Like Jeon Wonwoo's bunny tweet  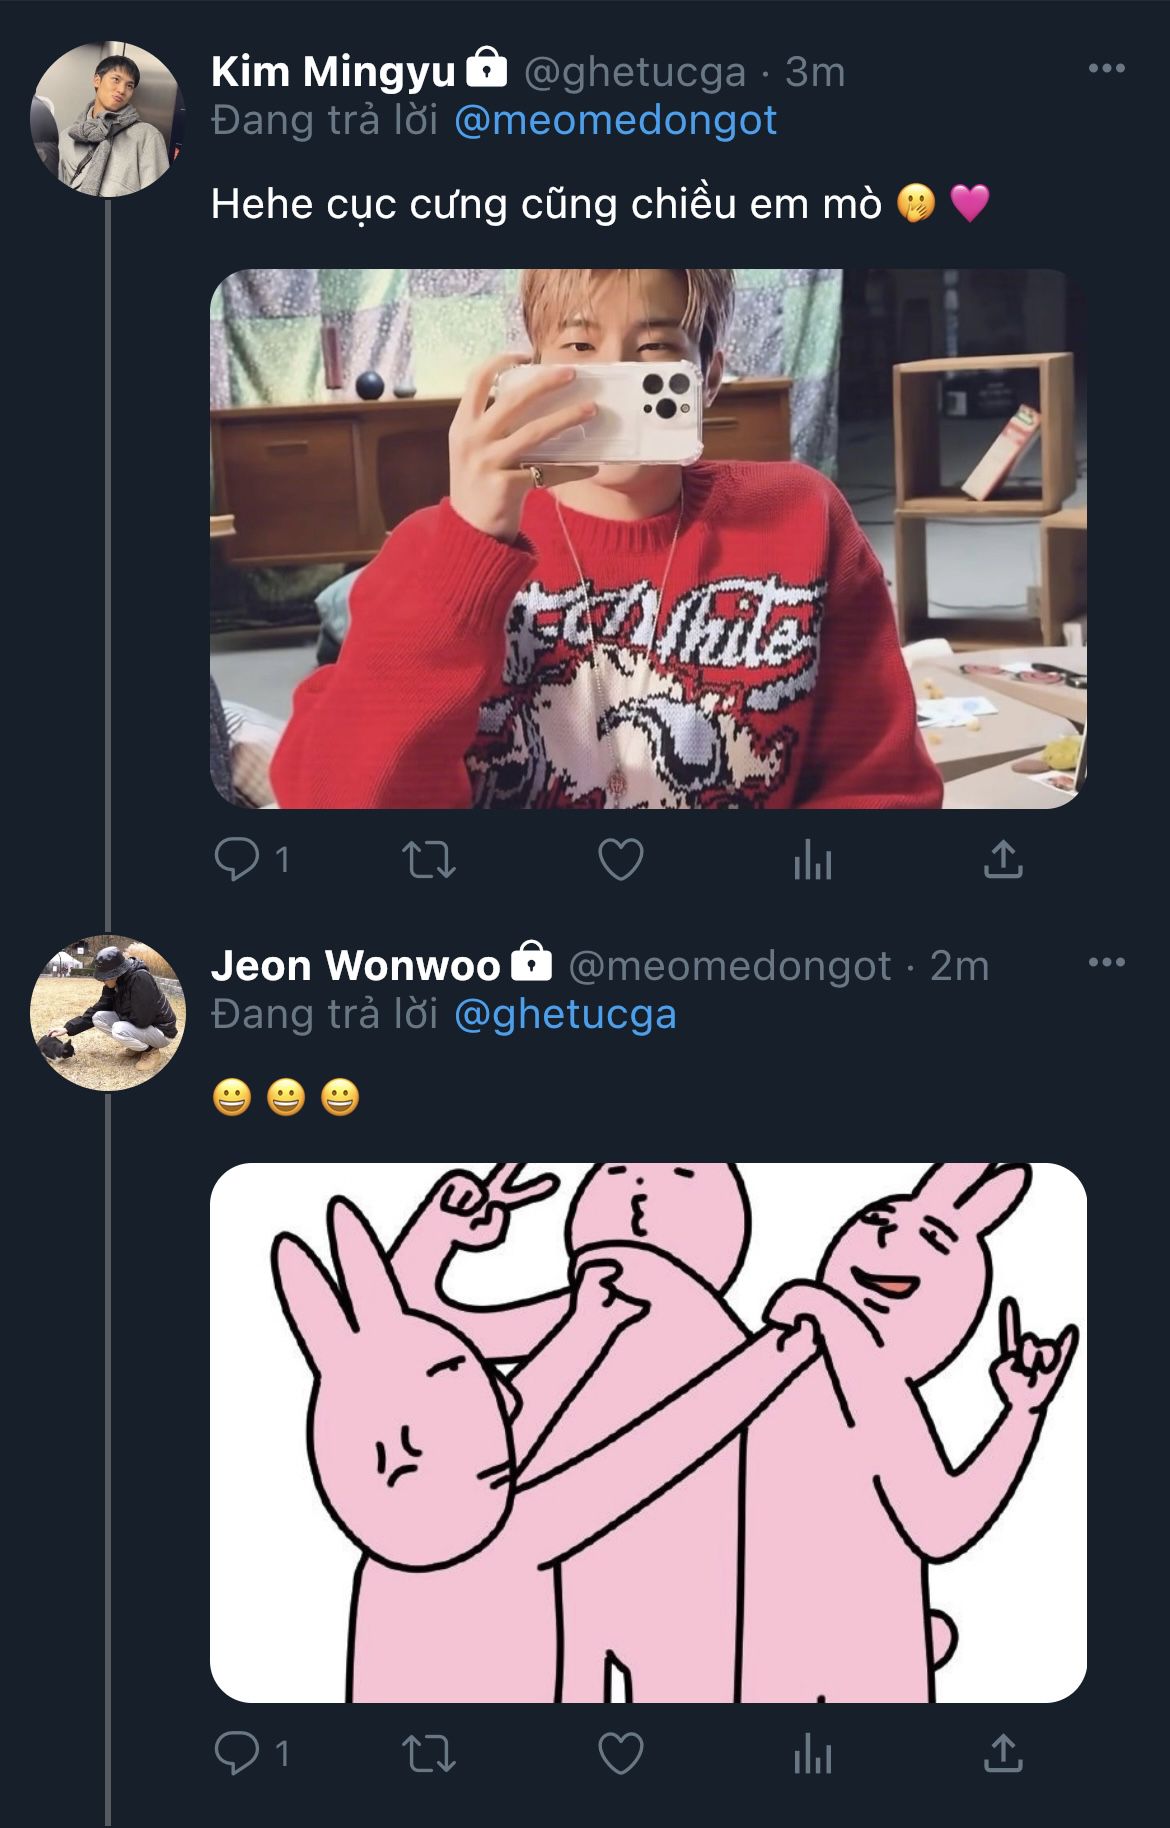pyautogui.click(x=620, y=1753)
